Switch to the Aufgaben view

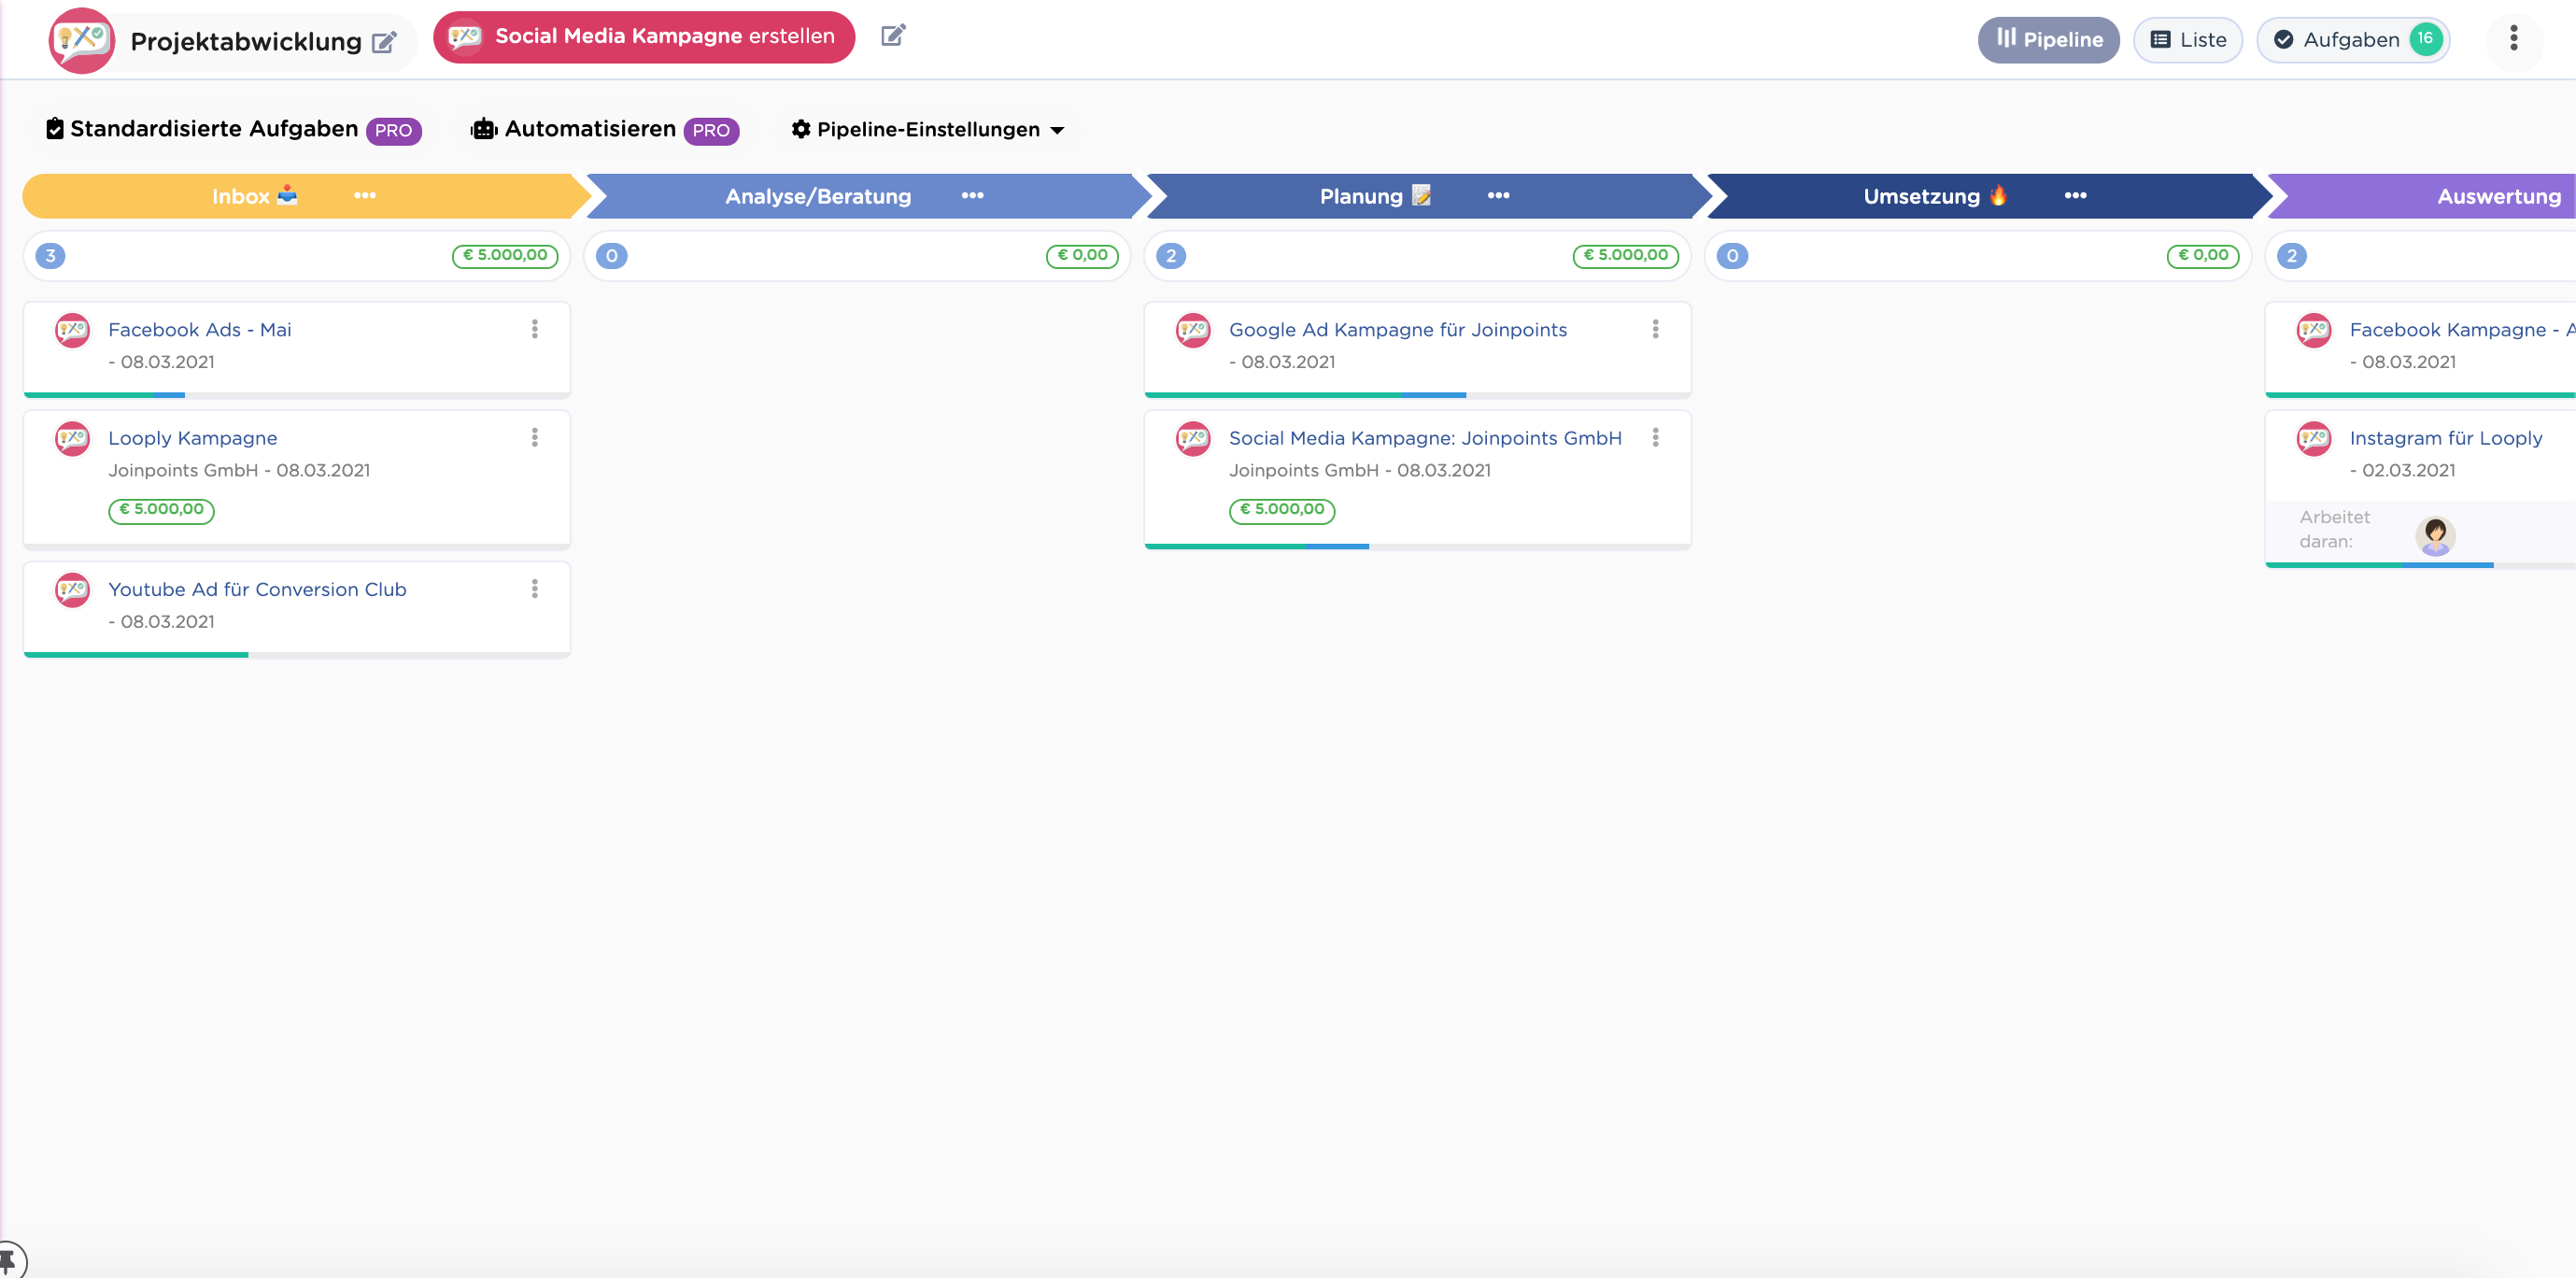coord(2352,39)
